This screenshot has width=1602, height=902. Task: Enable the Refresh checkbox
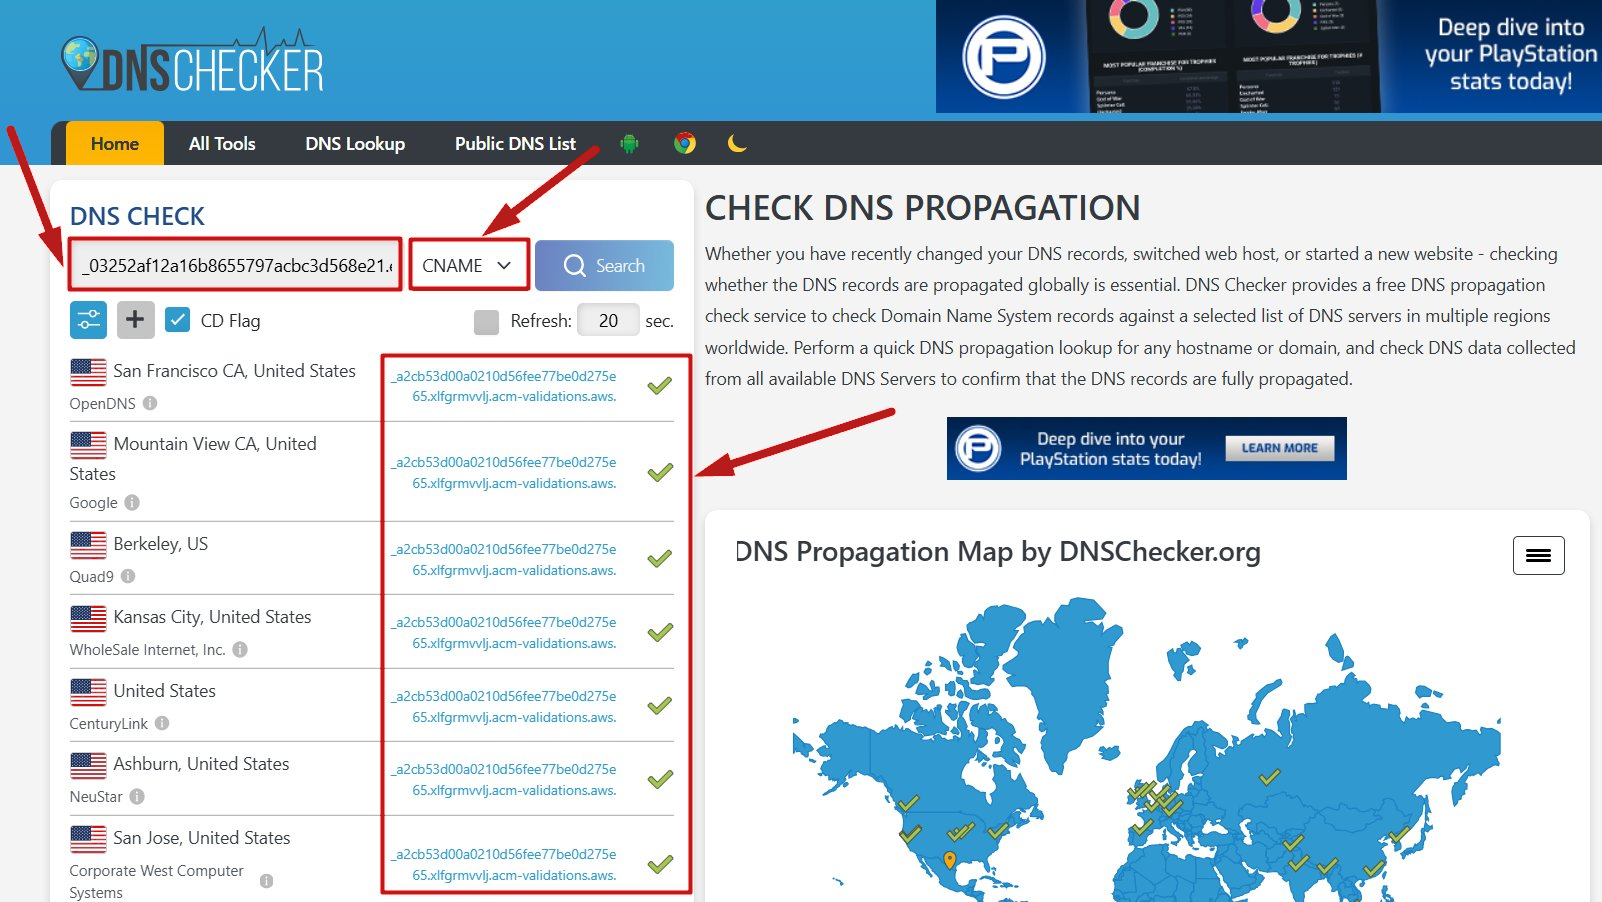tap(486, 321)
